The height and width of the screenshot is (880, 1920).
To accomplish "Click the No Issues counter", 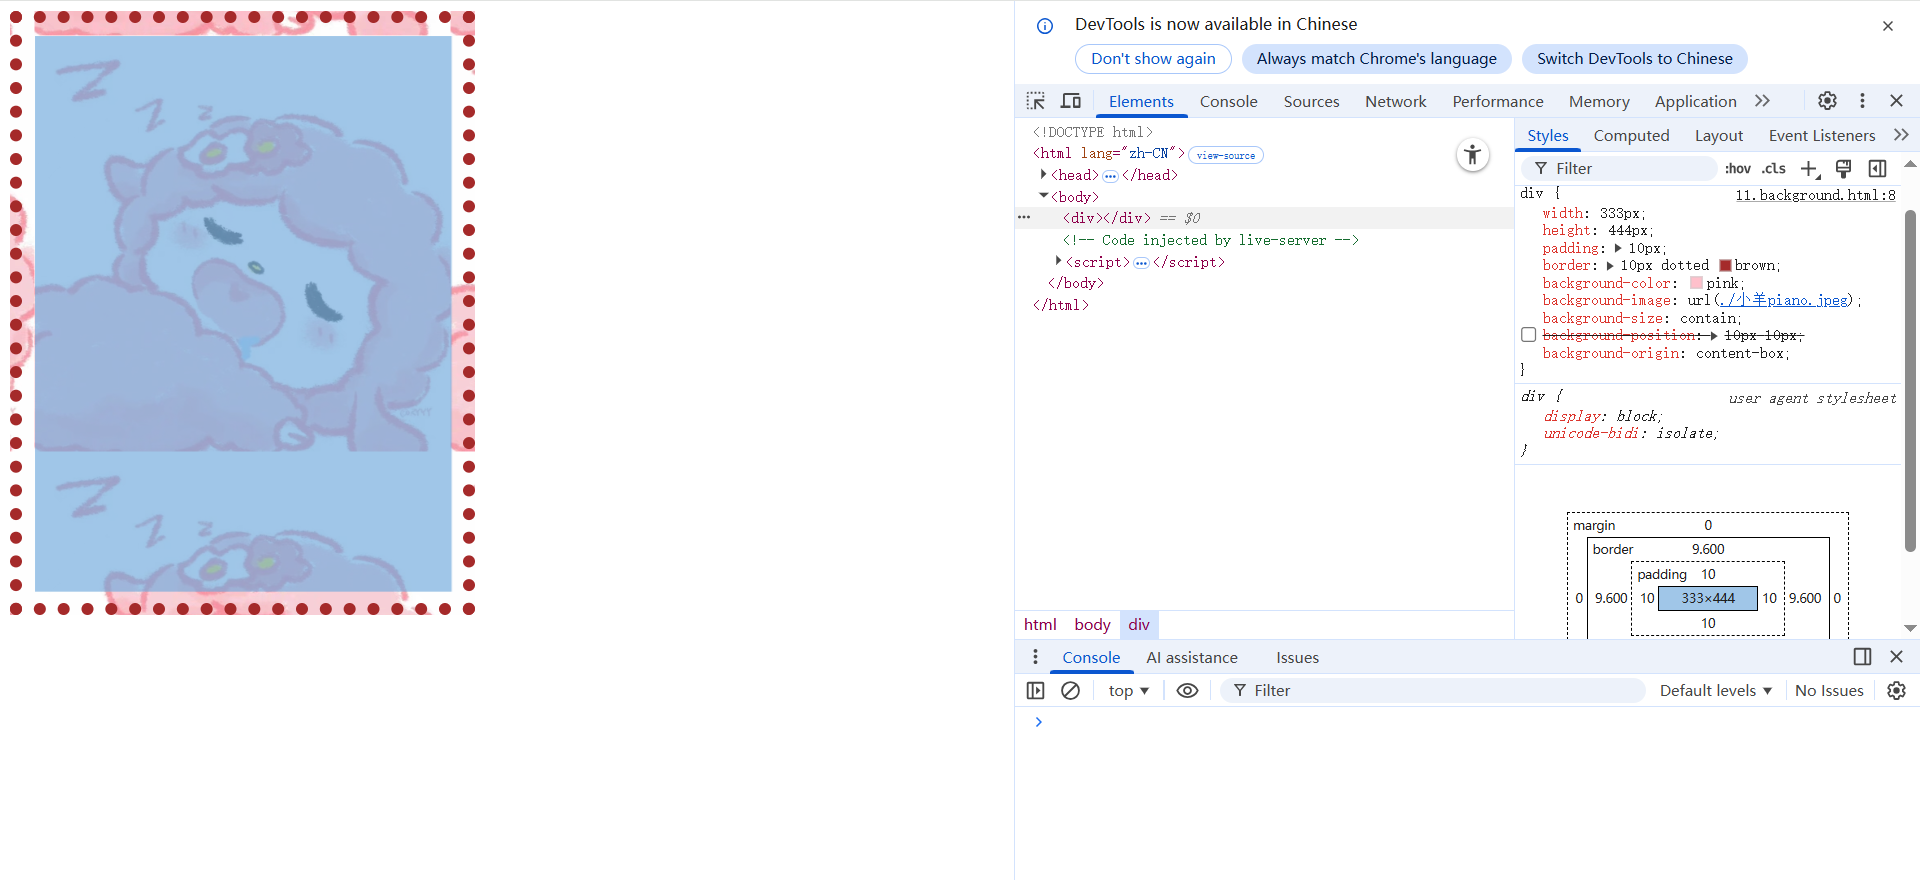I will tap(1829, 691).
